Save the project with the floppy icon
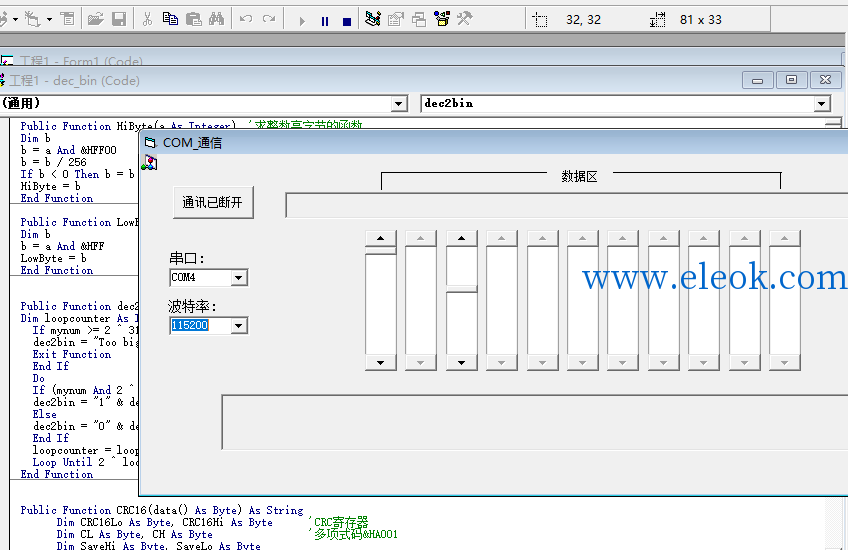Image resolution: width=848 pixels, height=550 pixels. pos(119,20)
